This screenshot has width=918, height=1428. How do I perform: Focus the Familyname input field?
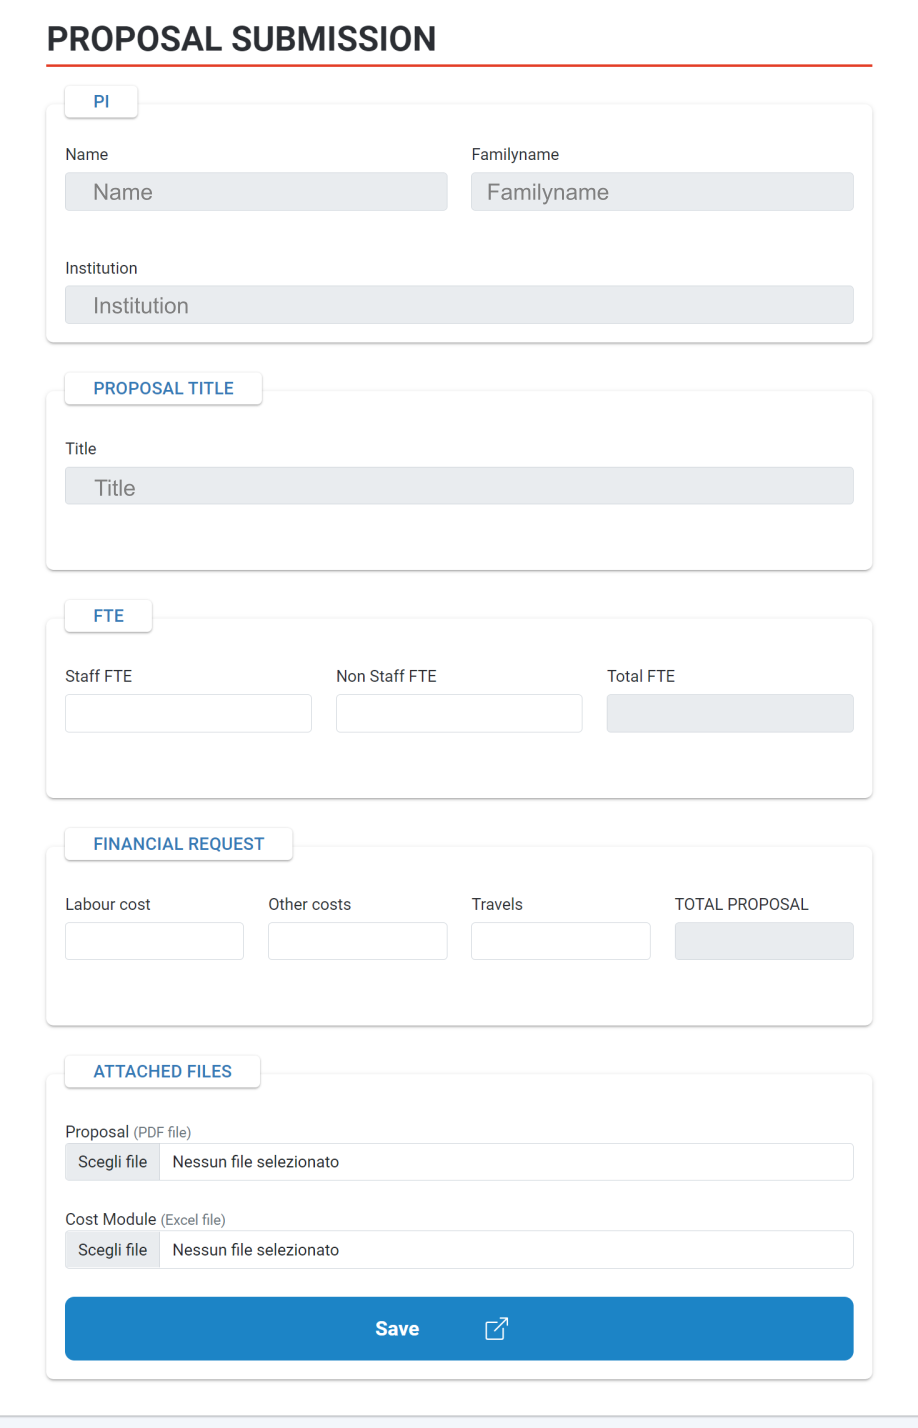pos(662,192)
